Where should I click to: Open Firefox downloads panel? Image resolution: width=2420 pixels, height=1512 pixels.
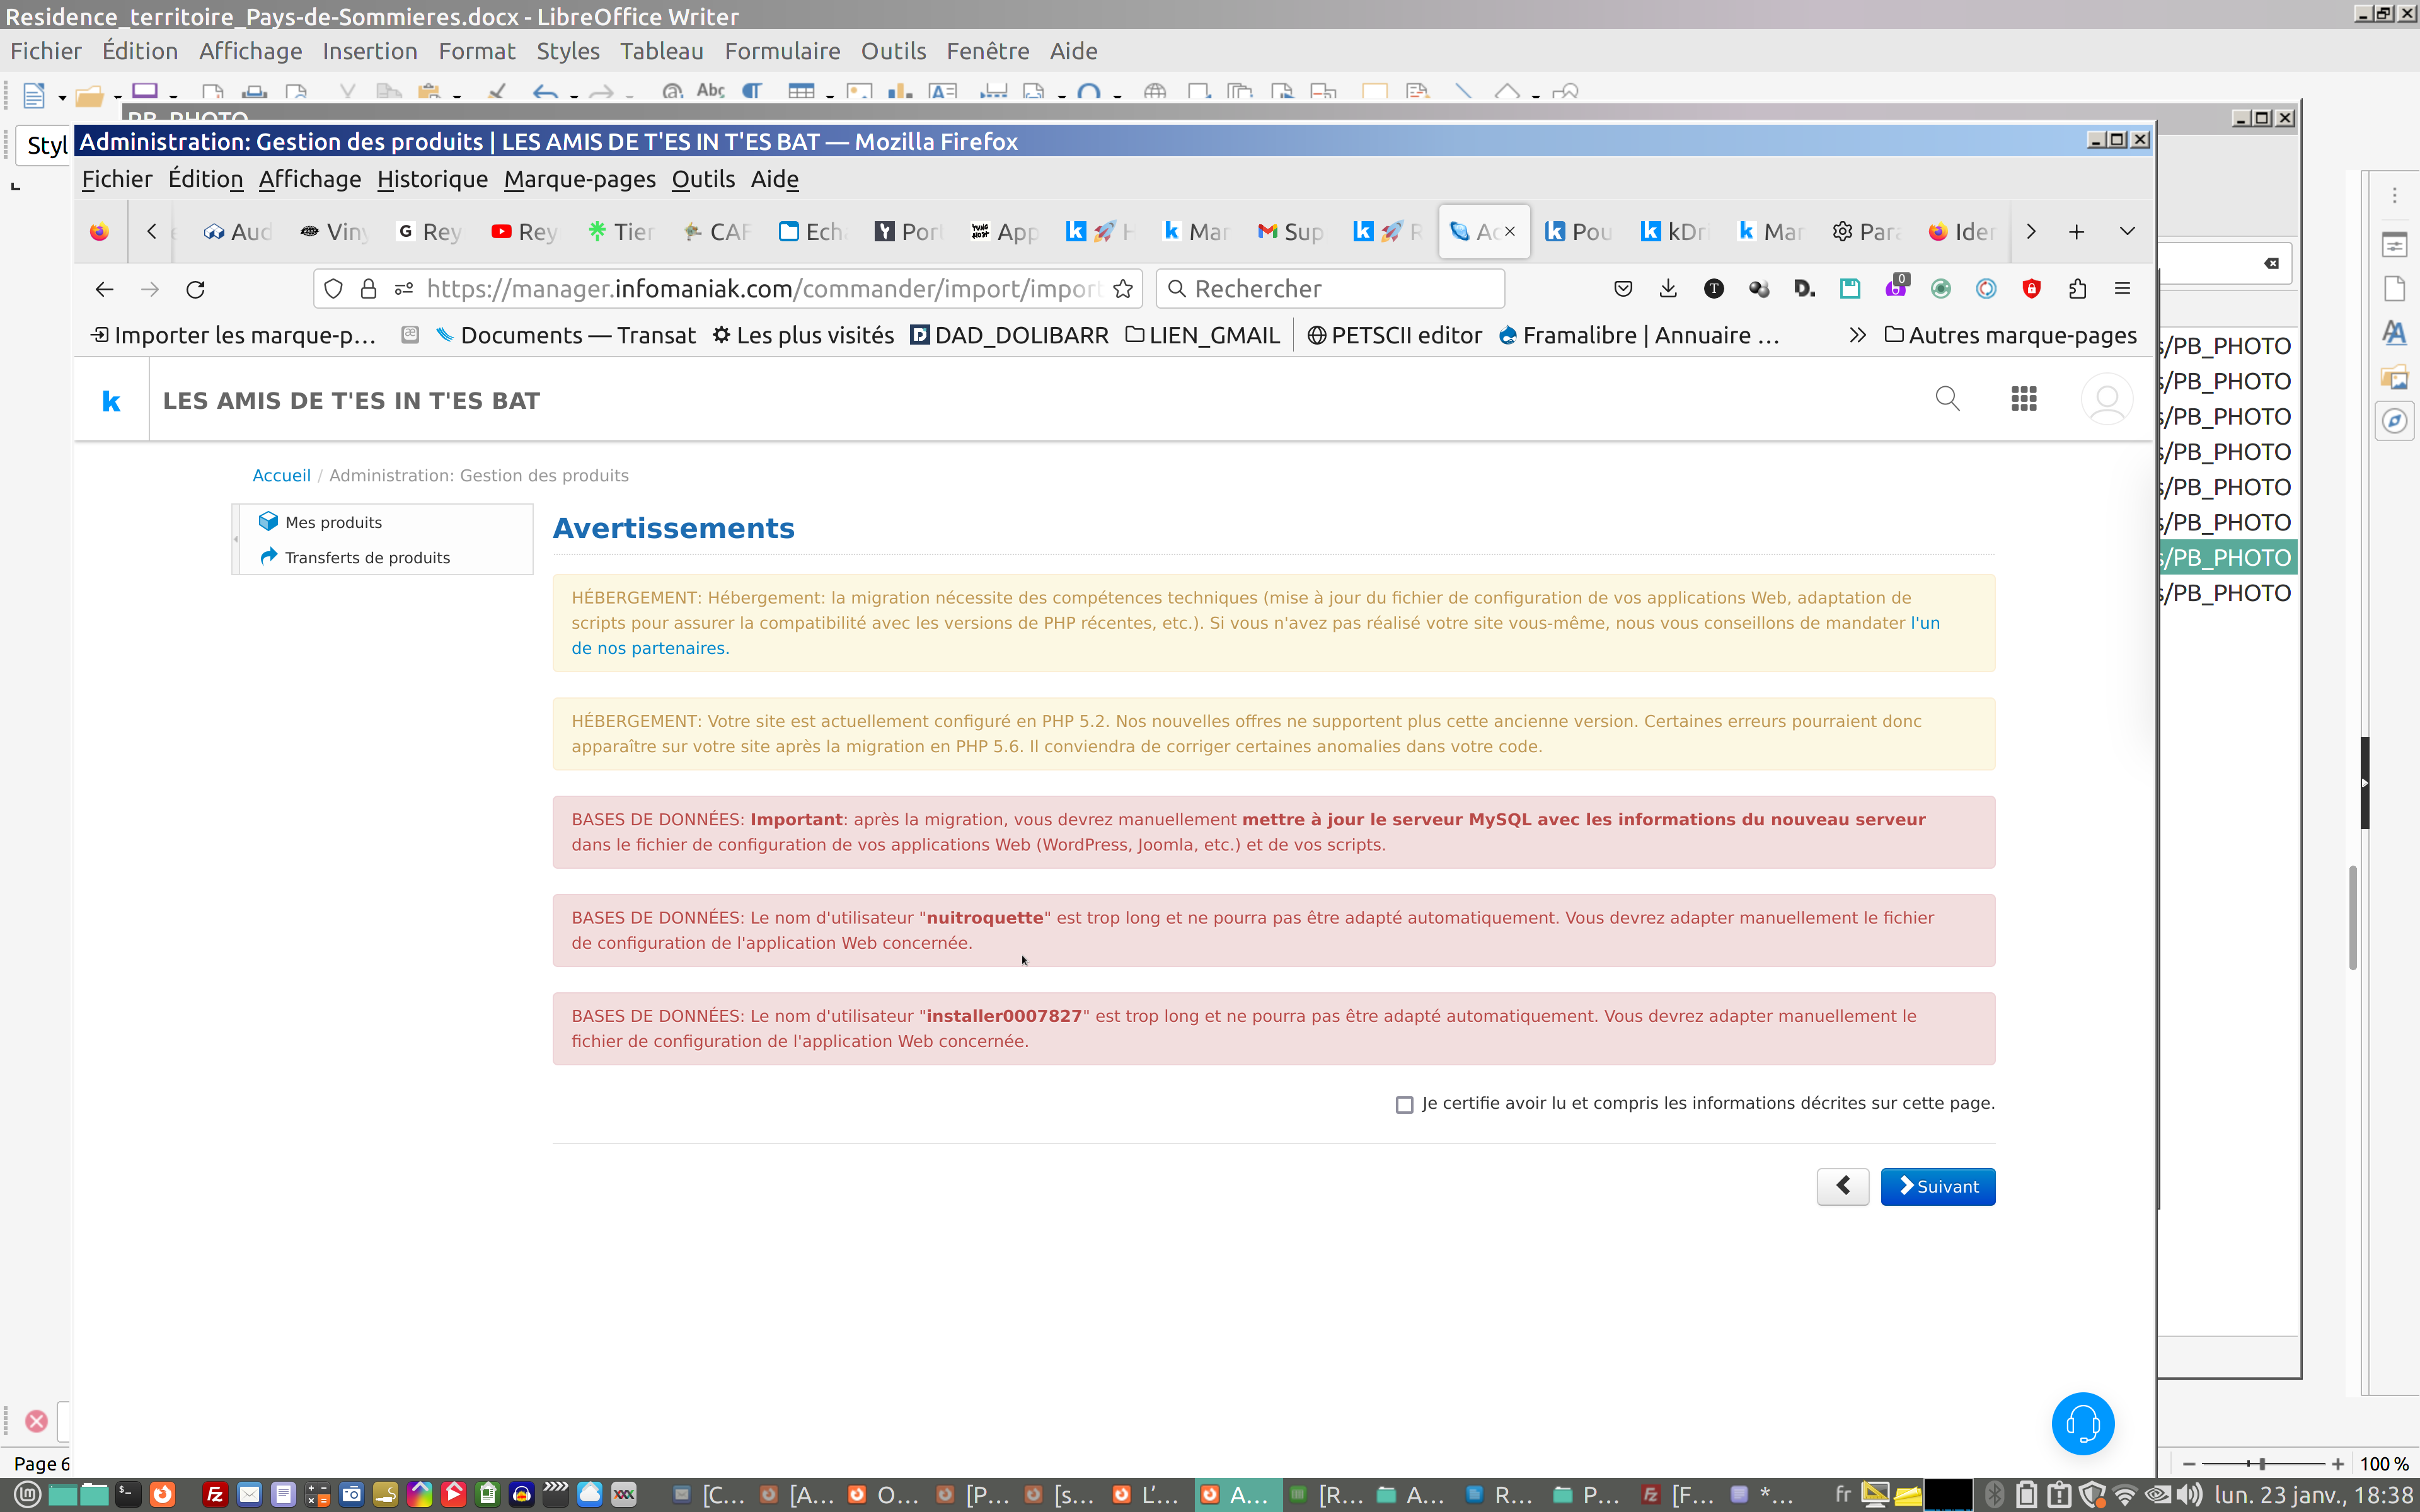click(x=1667, y=289)
